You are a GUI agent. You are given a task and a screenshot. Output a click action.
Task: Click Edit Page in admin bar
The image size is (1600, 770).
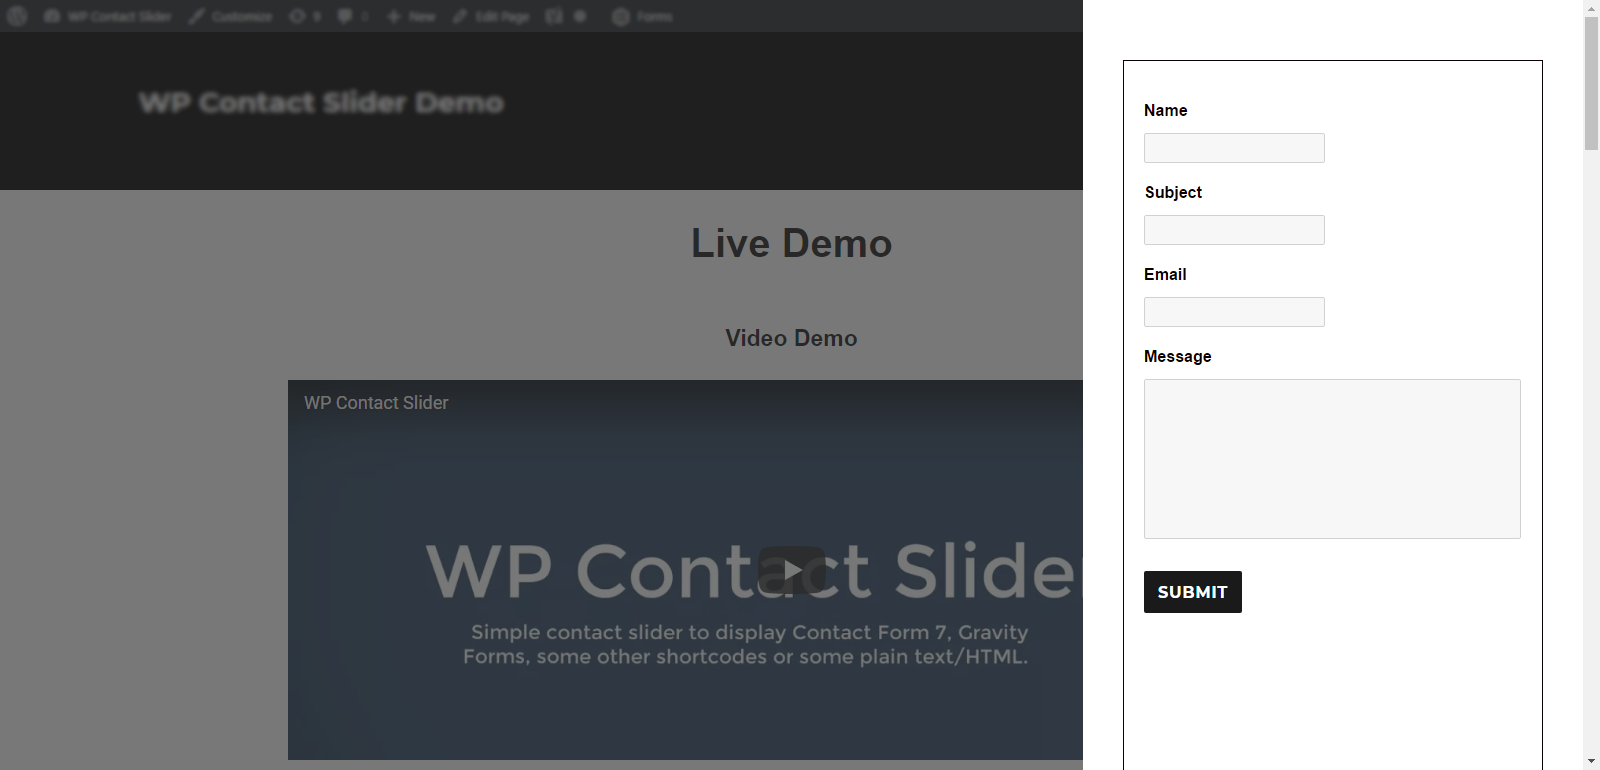point(491,16)
